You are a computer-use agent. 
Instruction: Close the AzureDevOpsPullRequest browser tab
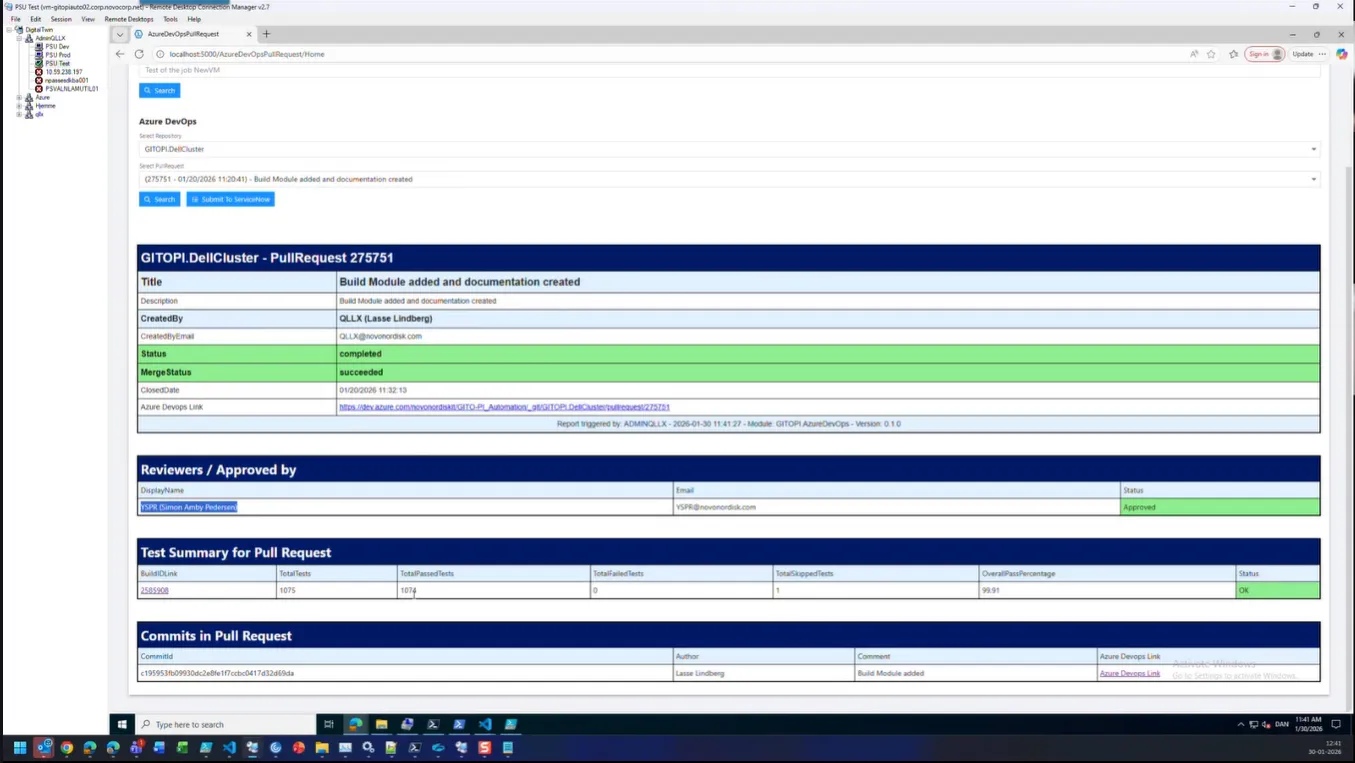(x=249, y=34)
